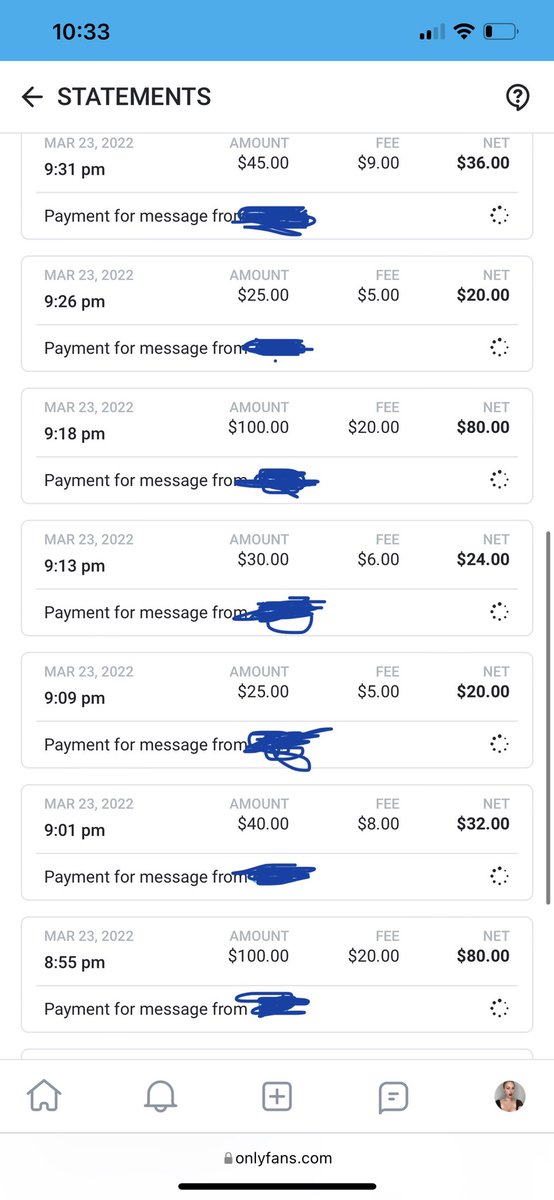
Task: Tap the back arrow beside STATEMENTS
Action: click(x=32, y=97)
